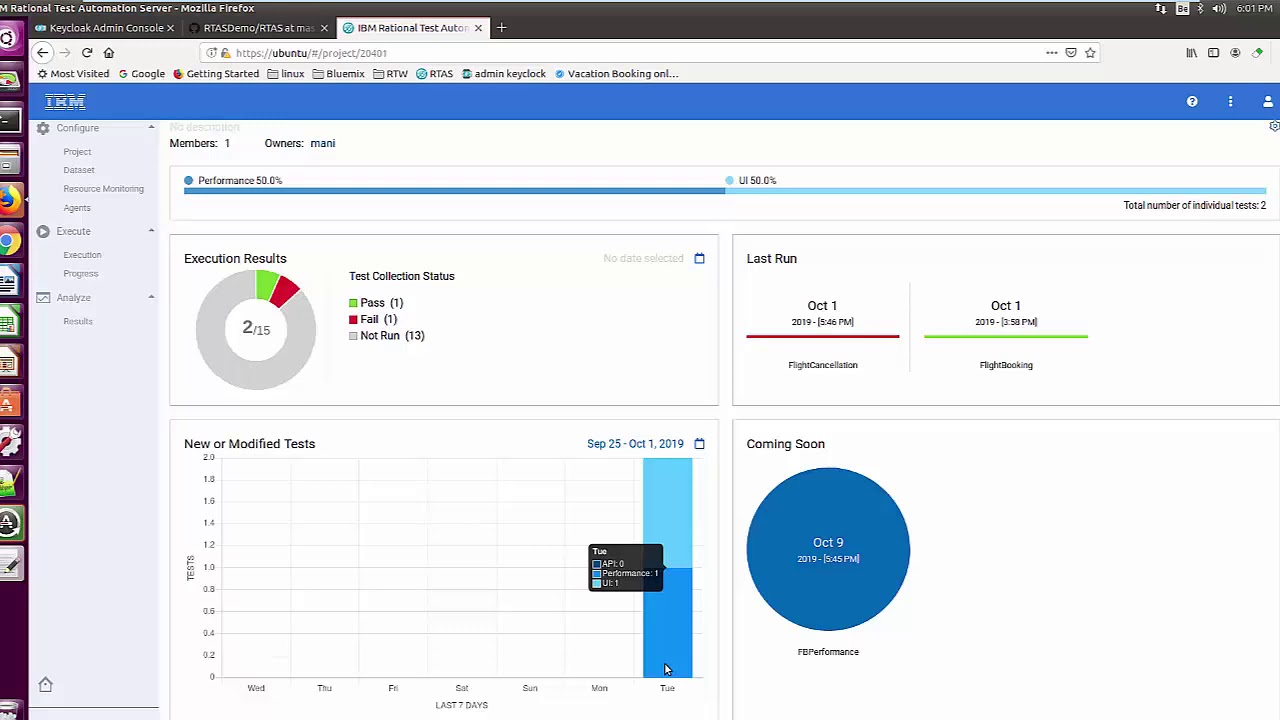Click the Sep 25 - Oct 1, 2019 date range
The width and height of the screenshot is (1280, 720).
pyautogui.click(x=635, y=443)
